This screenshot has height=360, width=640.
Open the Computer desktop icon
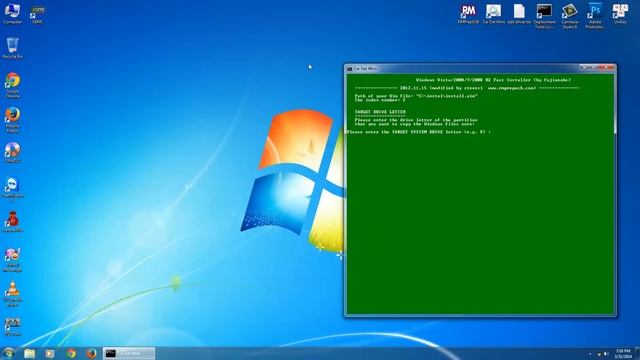point(12,13)
